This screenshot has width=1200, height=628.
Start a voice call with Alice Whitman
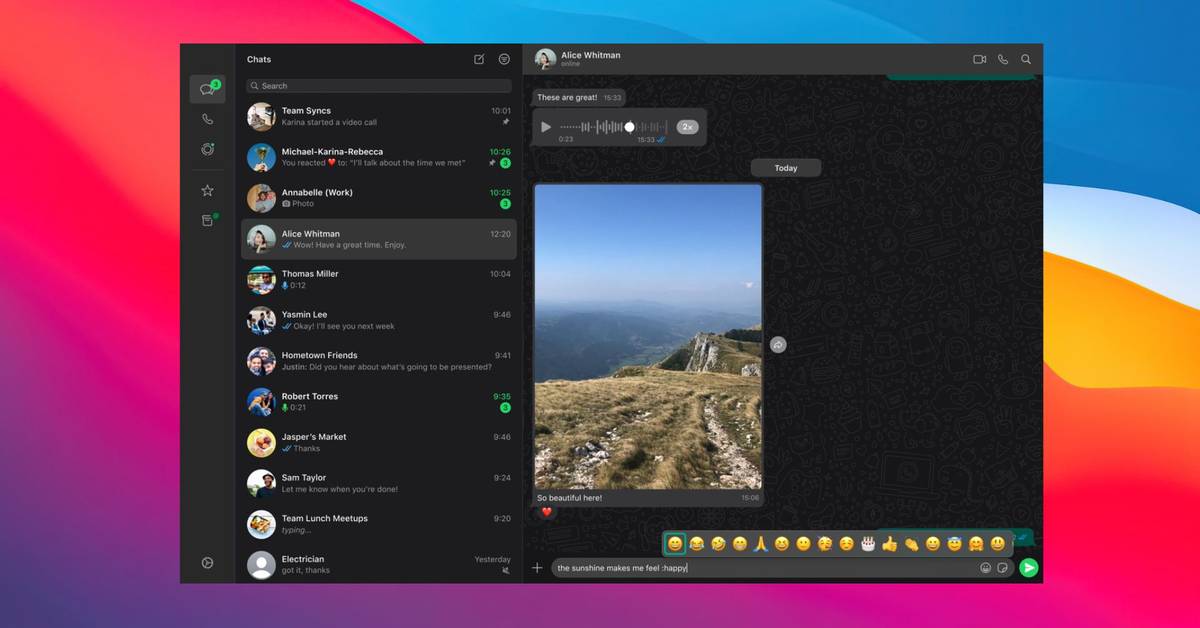click(x=1003, y=60)
